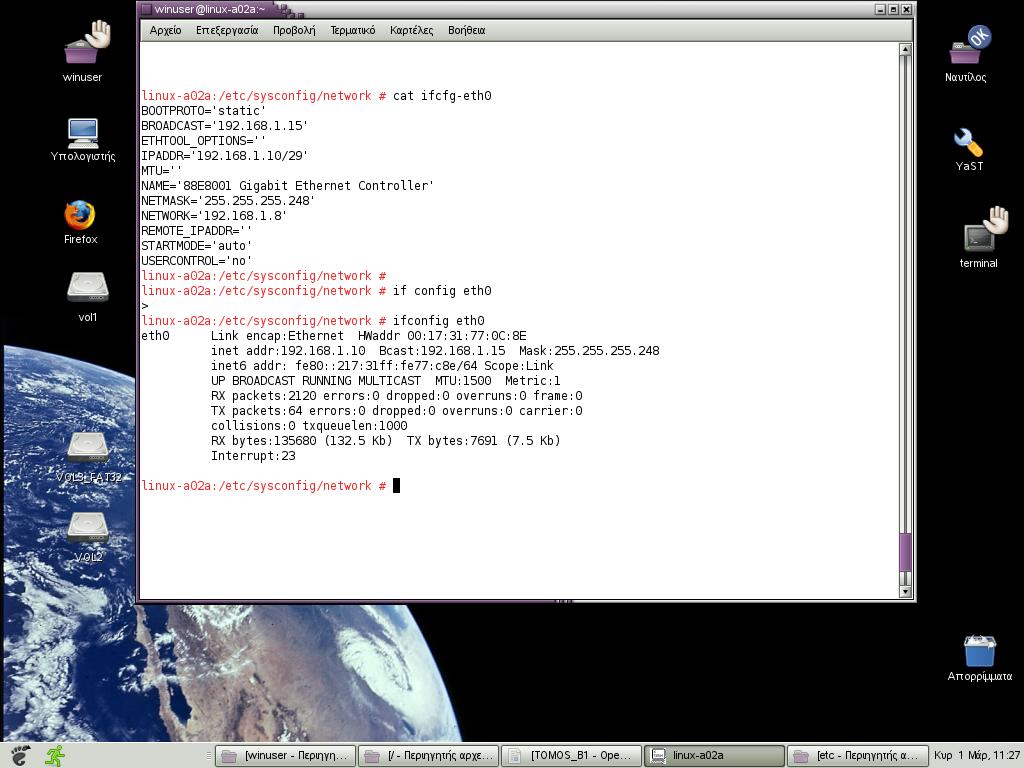The height and width of the screenshot is (768, 1024).
Task: Switch to winuser file browser taskbar window
Action: click(x=285, y=756)
